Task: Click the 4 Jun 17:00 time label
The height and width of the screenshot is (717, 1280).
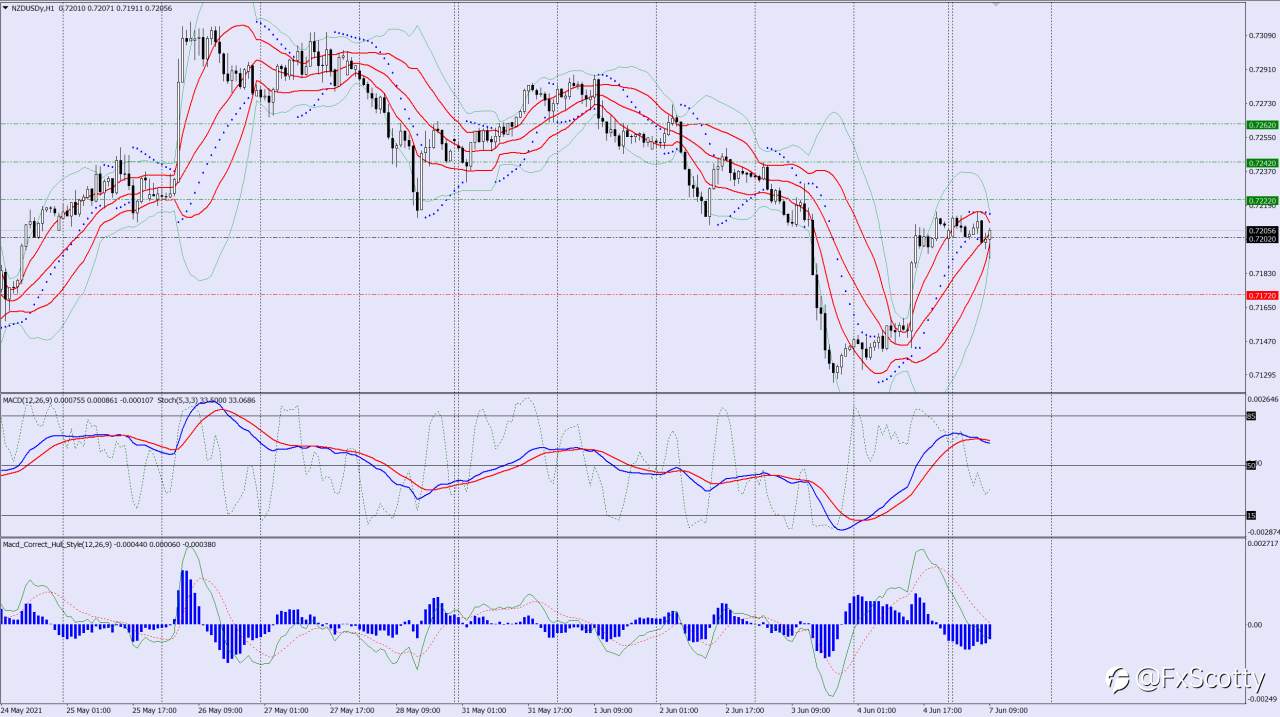Action: (x=942, y=711)
